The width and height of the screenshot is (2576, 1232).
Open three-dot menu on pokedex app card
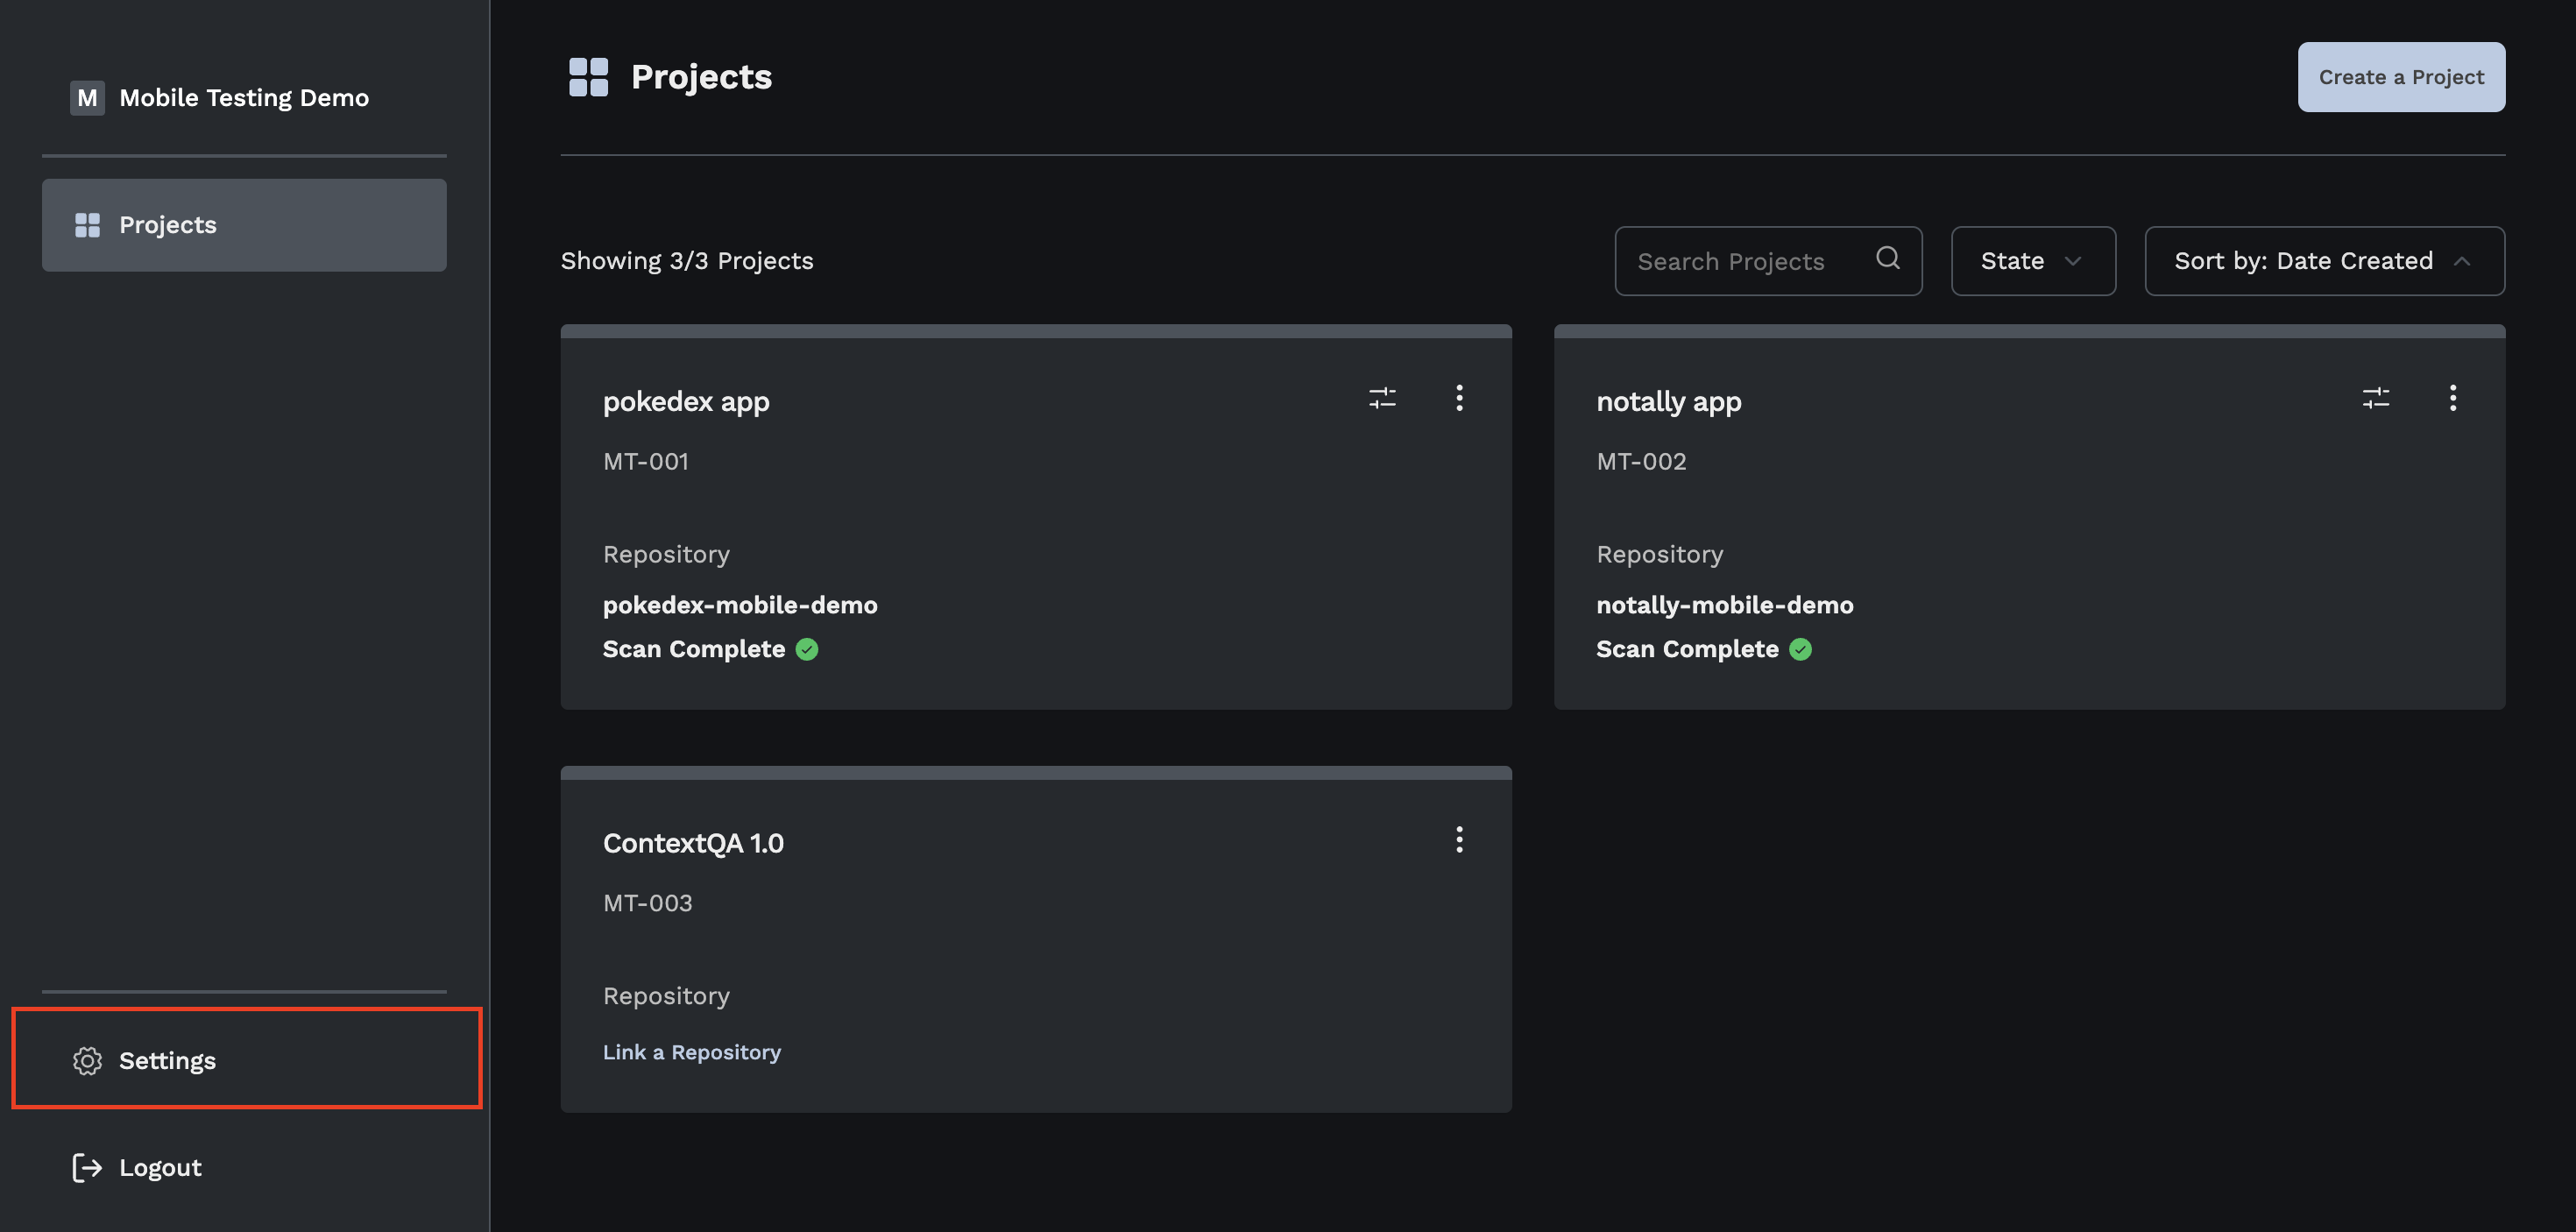click(1459, 398)
